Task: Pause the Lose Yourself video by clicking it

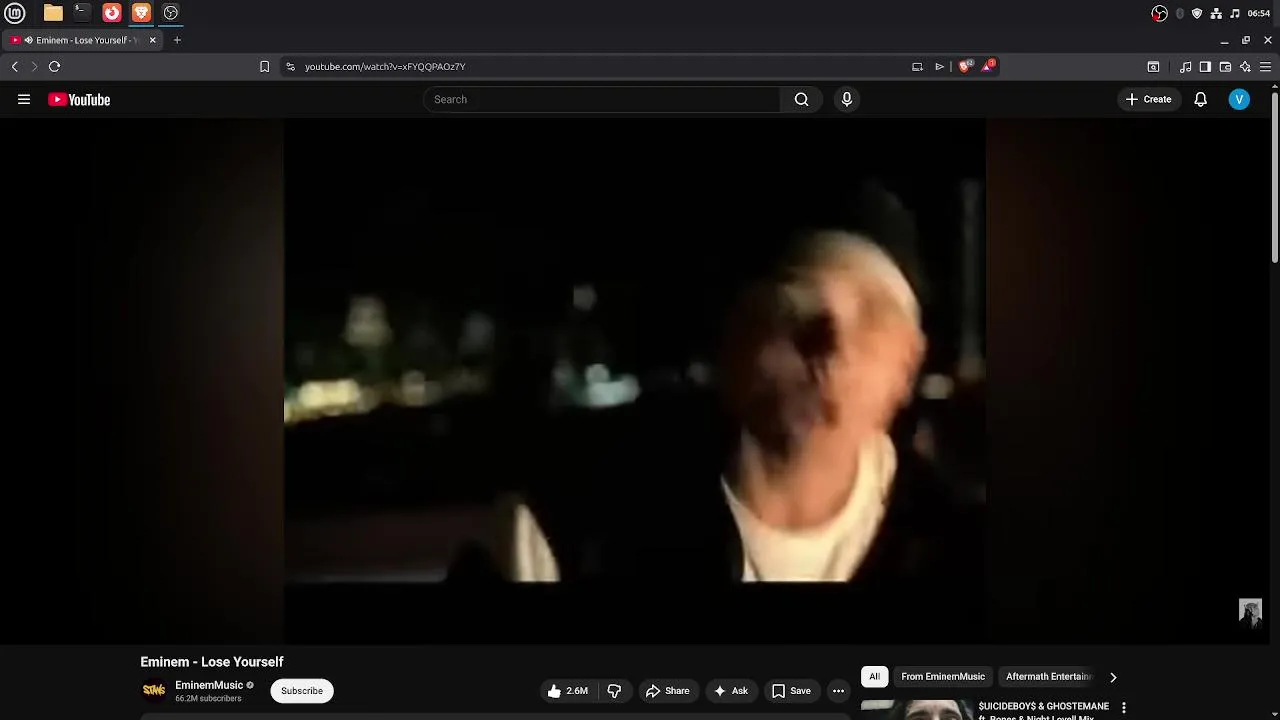Action: pyautogui.click(x=635, y=381)
